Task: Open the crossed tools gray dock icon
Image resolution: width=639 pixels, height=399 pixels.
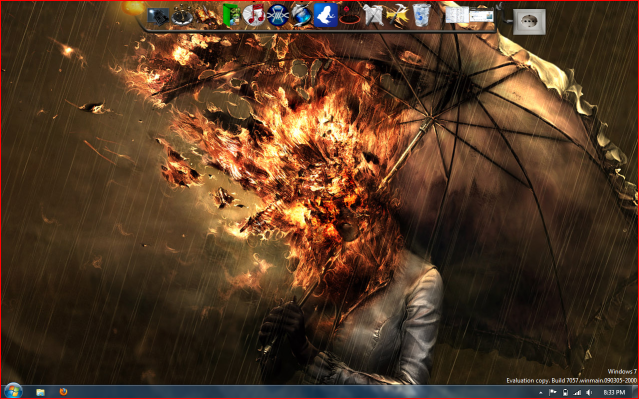Action: pyautogui.click(x=373, y=15)
